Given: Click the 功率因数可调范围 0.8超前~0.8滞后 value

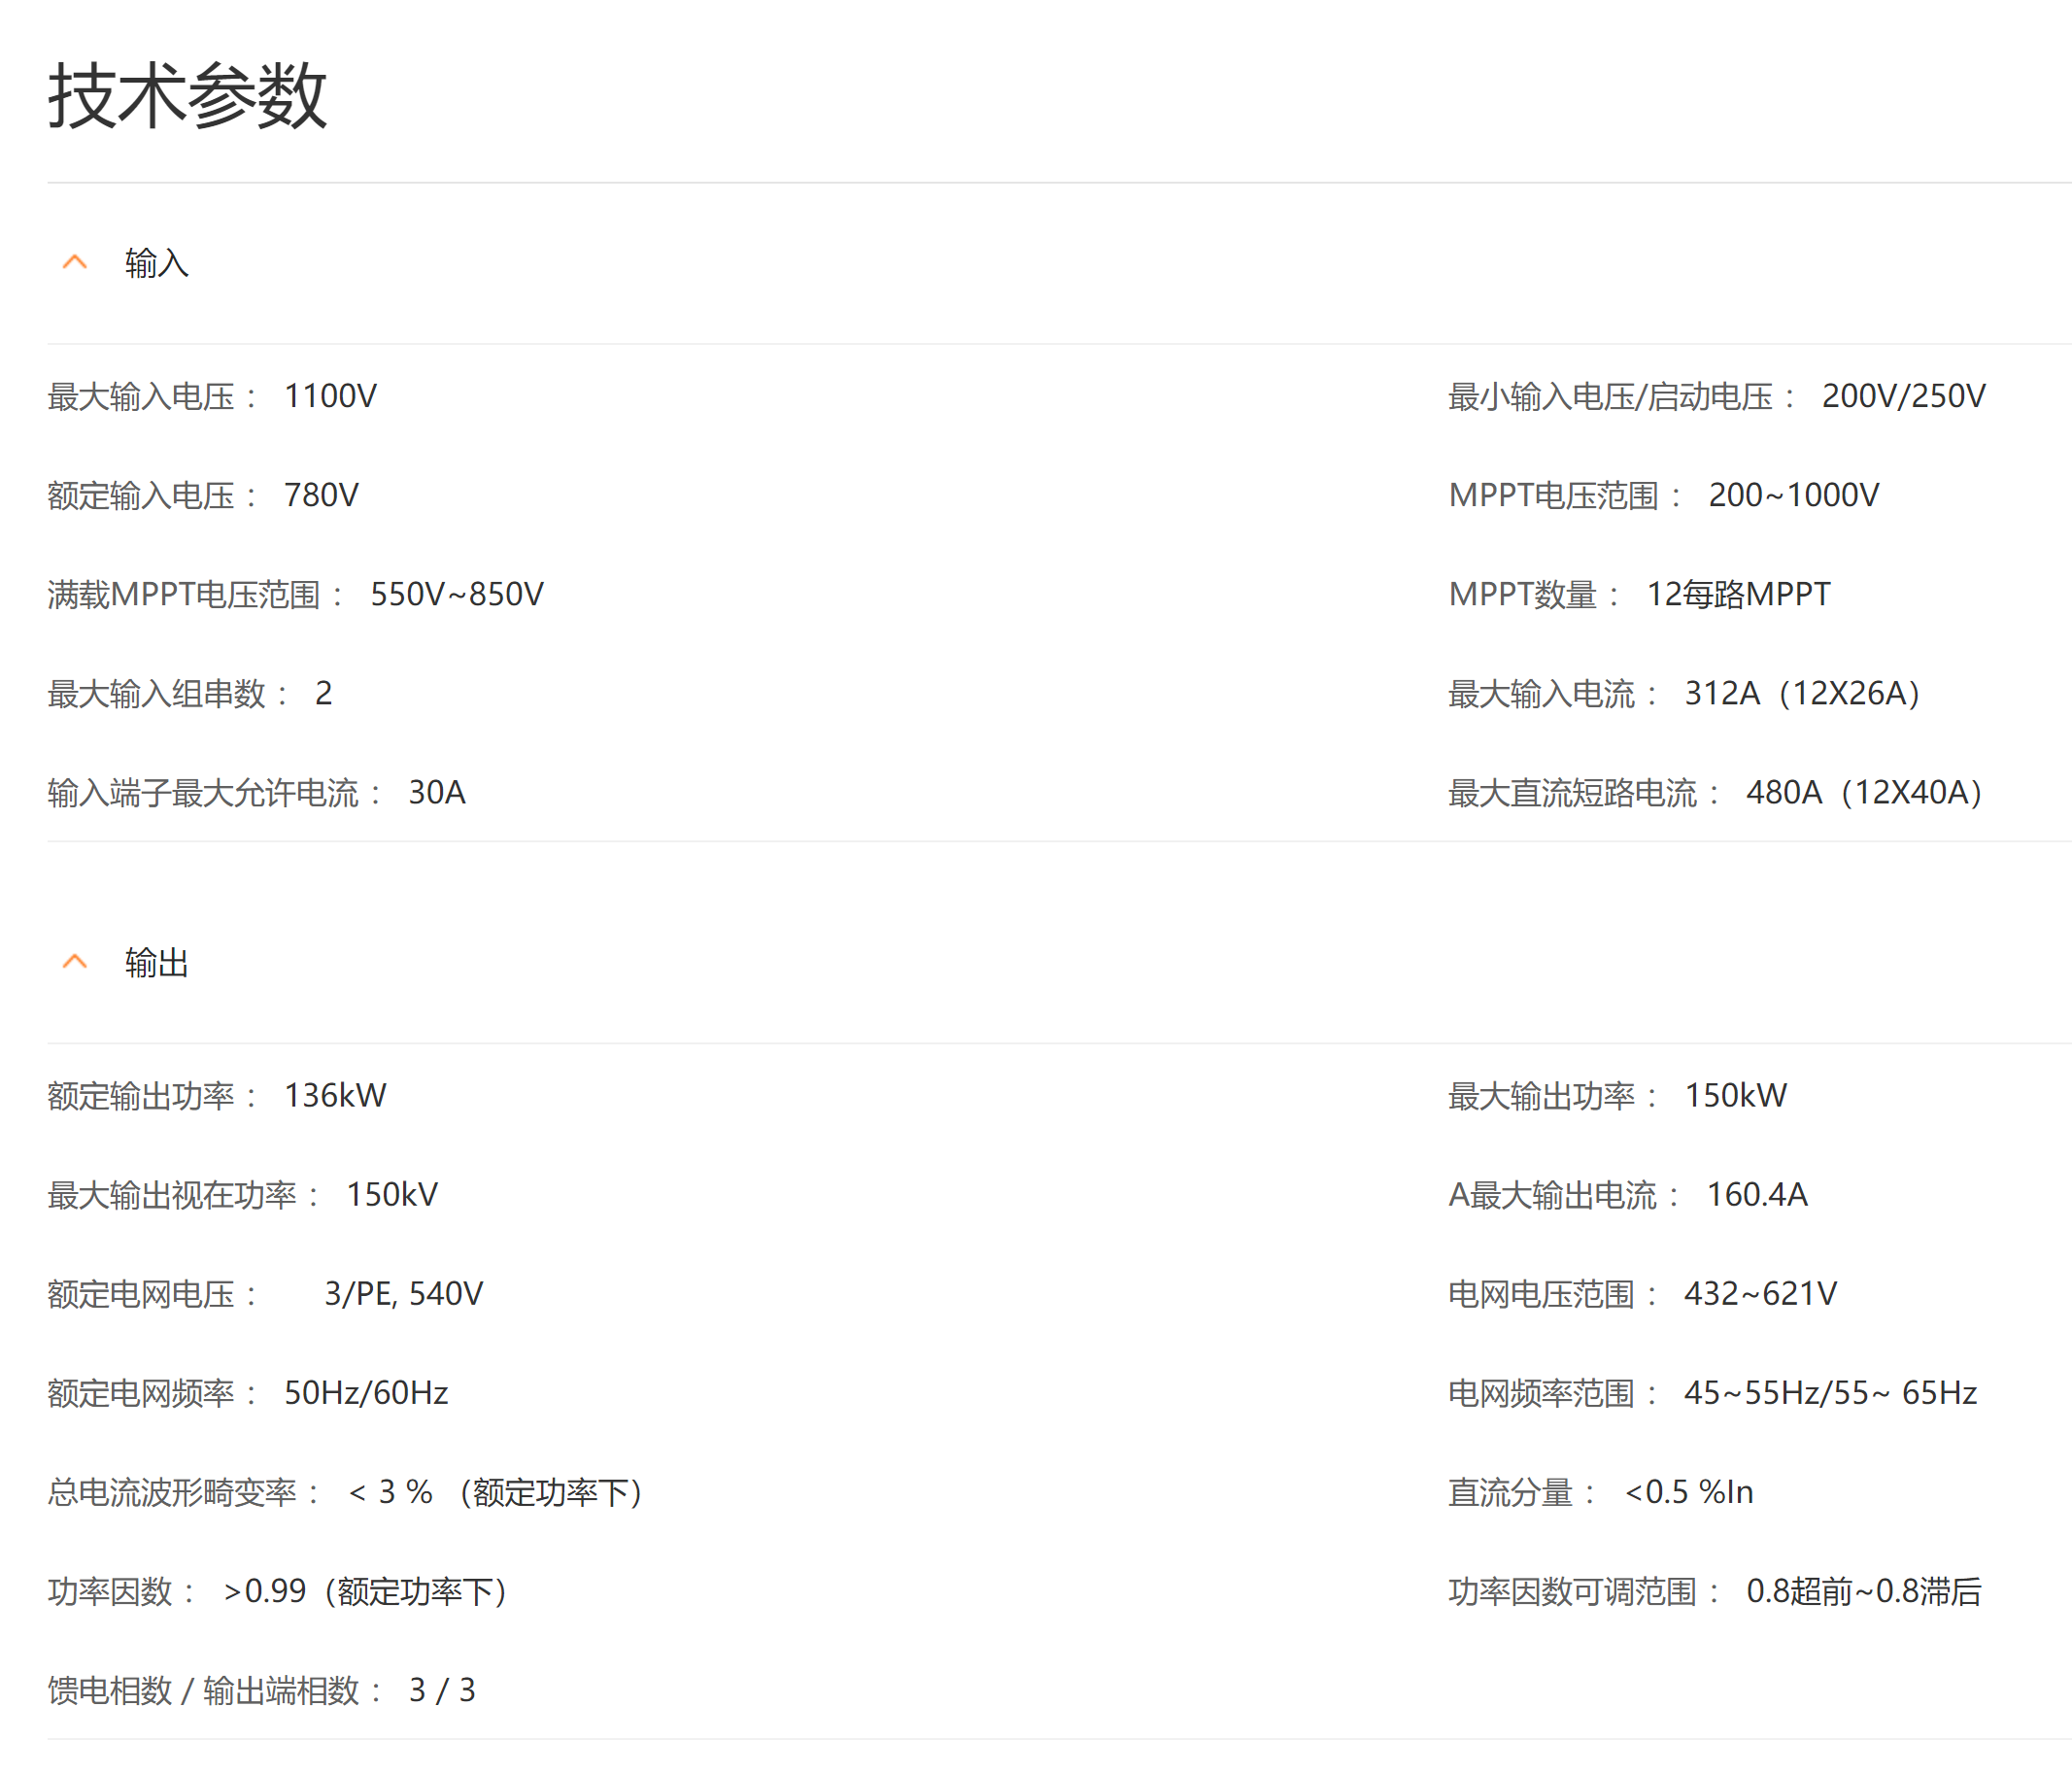Looking at the screenshot, I should point(1863,1591).
